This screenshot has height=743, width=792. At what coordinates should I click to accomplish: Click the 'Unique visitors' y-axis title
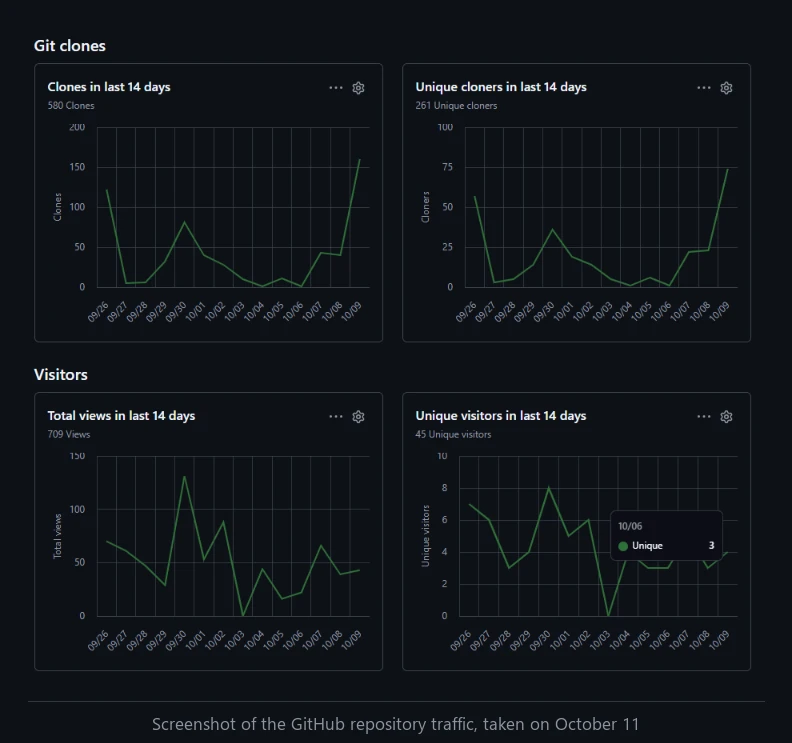[x=425, y=536]
